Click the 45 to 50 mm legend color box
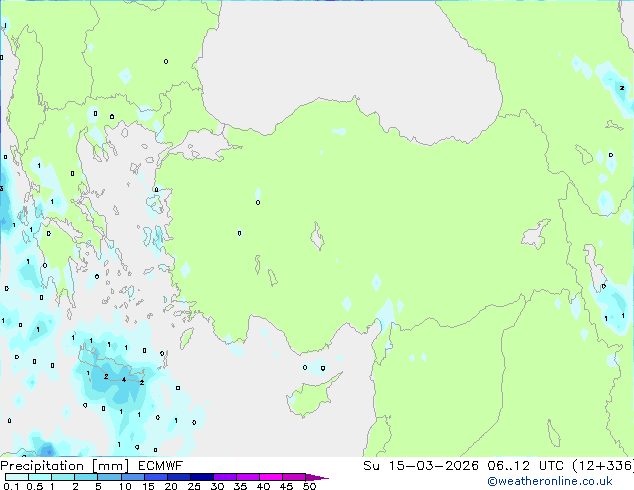Screen dimensions: 634x490 [x=294, y=477]
